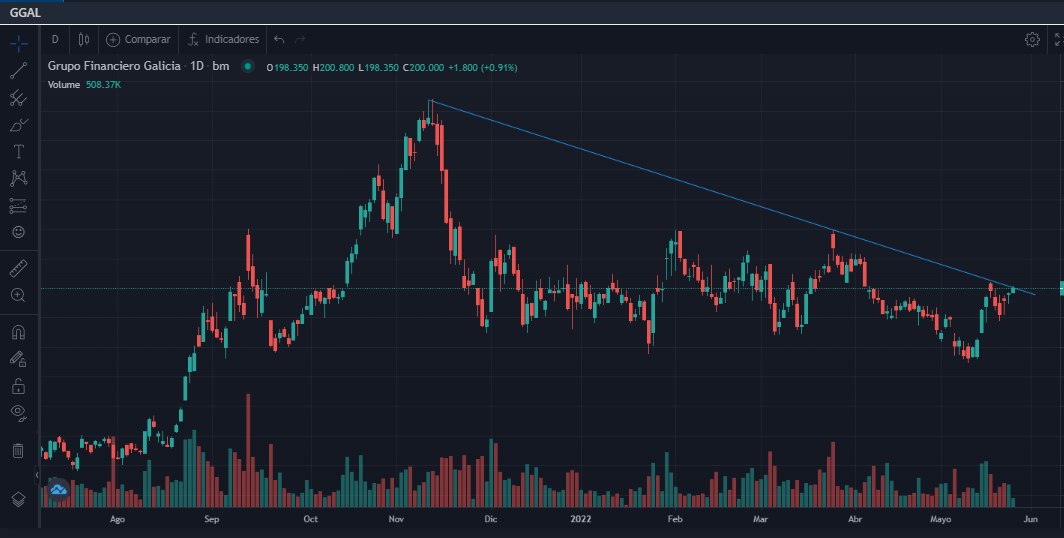This screenshot has height=538, width=1064.
Task: Select the Text annotation tool
Action: click(18, 152)
